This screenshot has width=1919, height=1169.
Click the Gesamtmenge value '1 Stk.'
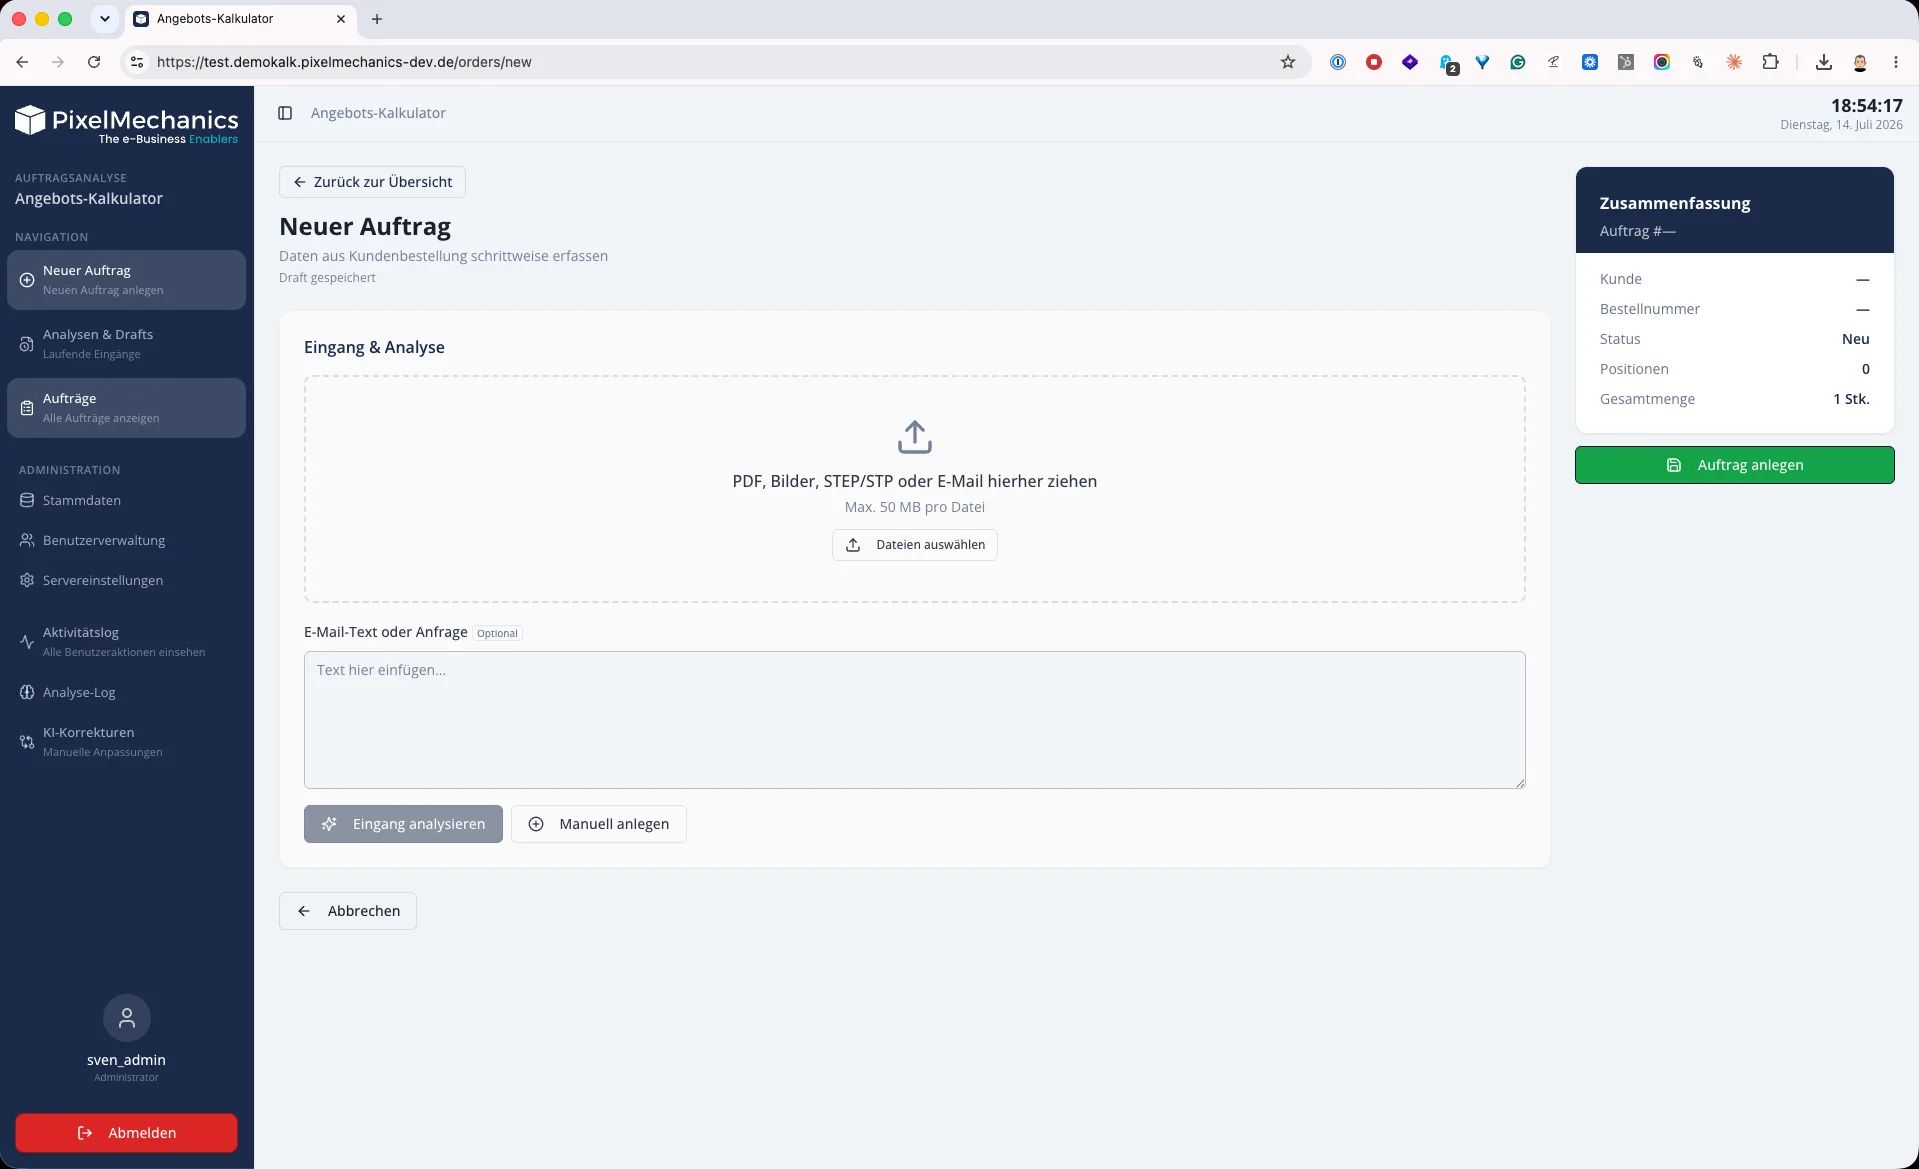(x=1851, y=399)
